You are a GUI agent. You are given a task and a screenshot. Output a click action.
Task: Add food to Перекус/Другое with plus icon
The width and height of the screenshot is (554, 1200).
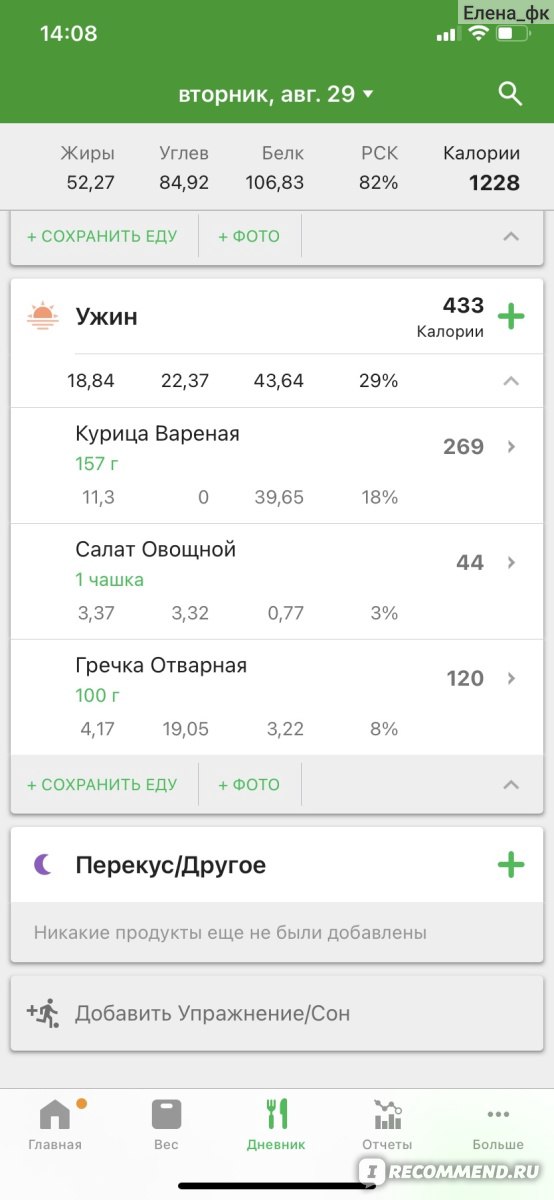(511, 865)
